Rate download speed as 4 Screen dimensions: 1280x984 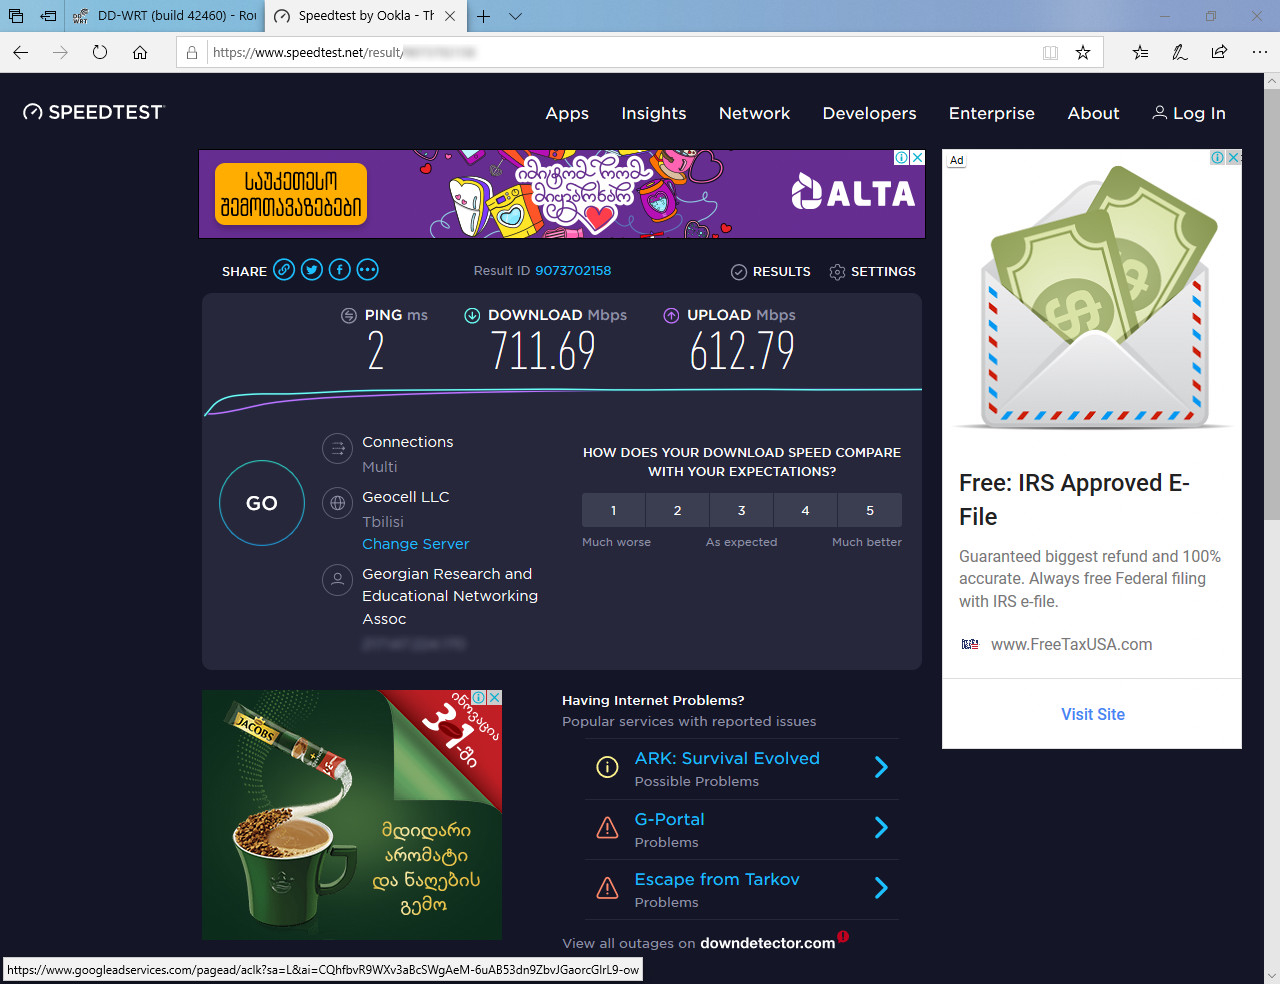click(x=806, y=510)
